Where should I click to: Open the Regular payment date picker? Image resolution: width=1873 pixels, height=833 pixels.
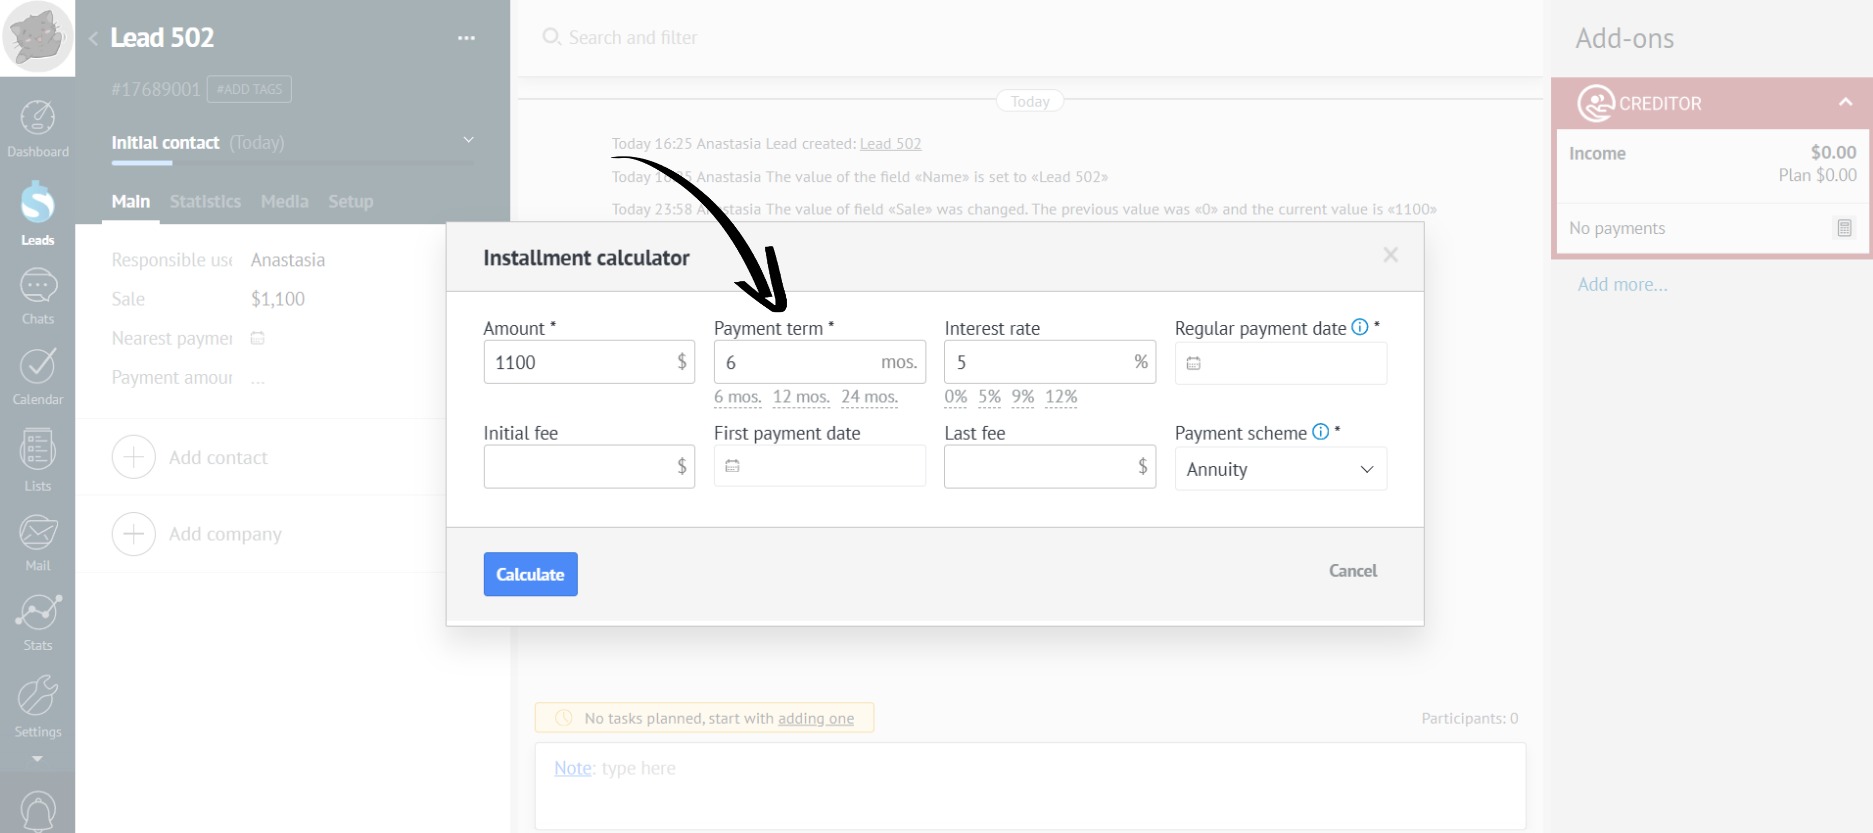pos(1280,364)
